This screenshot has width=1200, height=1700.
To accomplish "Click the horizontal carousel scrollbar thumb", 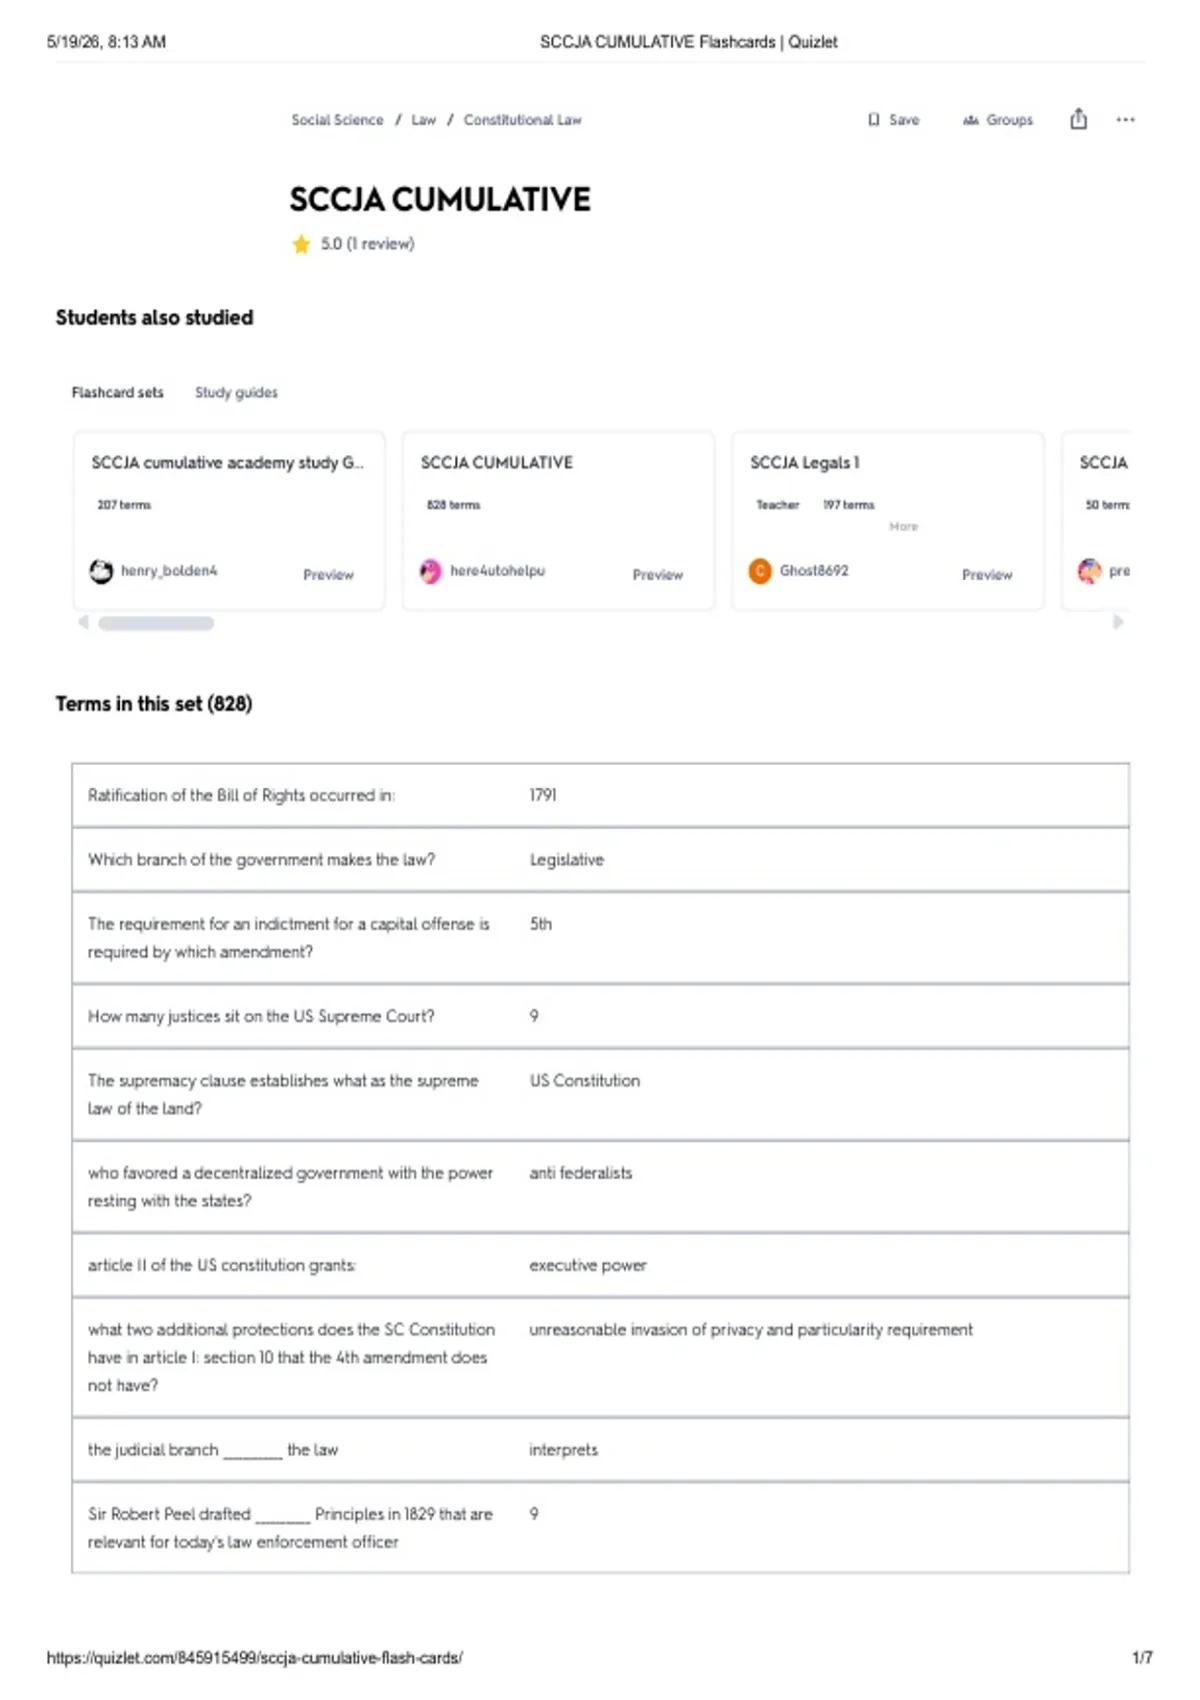I will click(156, 623).
